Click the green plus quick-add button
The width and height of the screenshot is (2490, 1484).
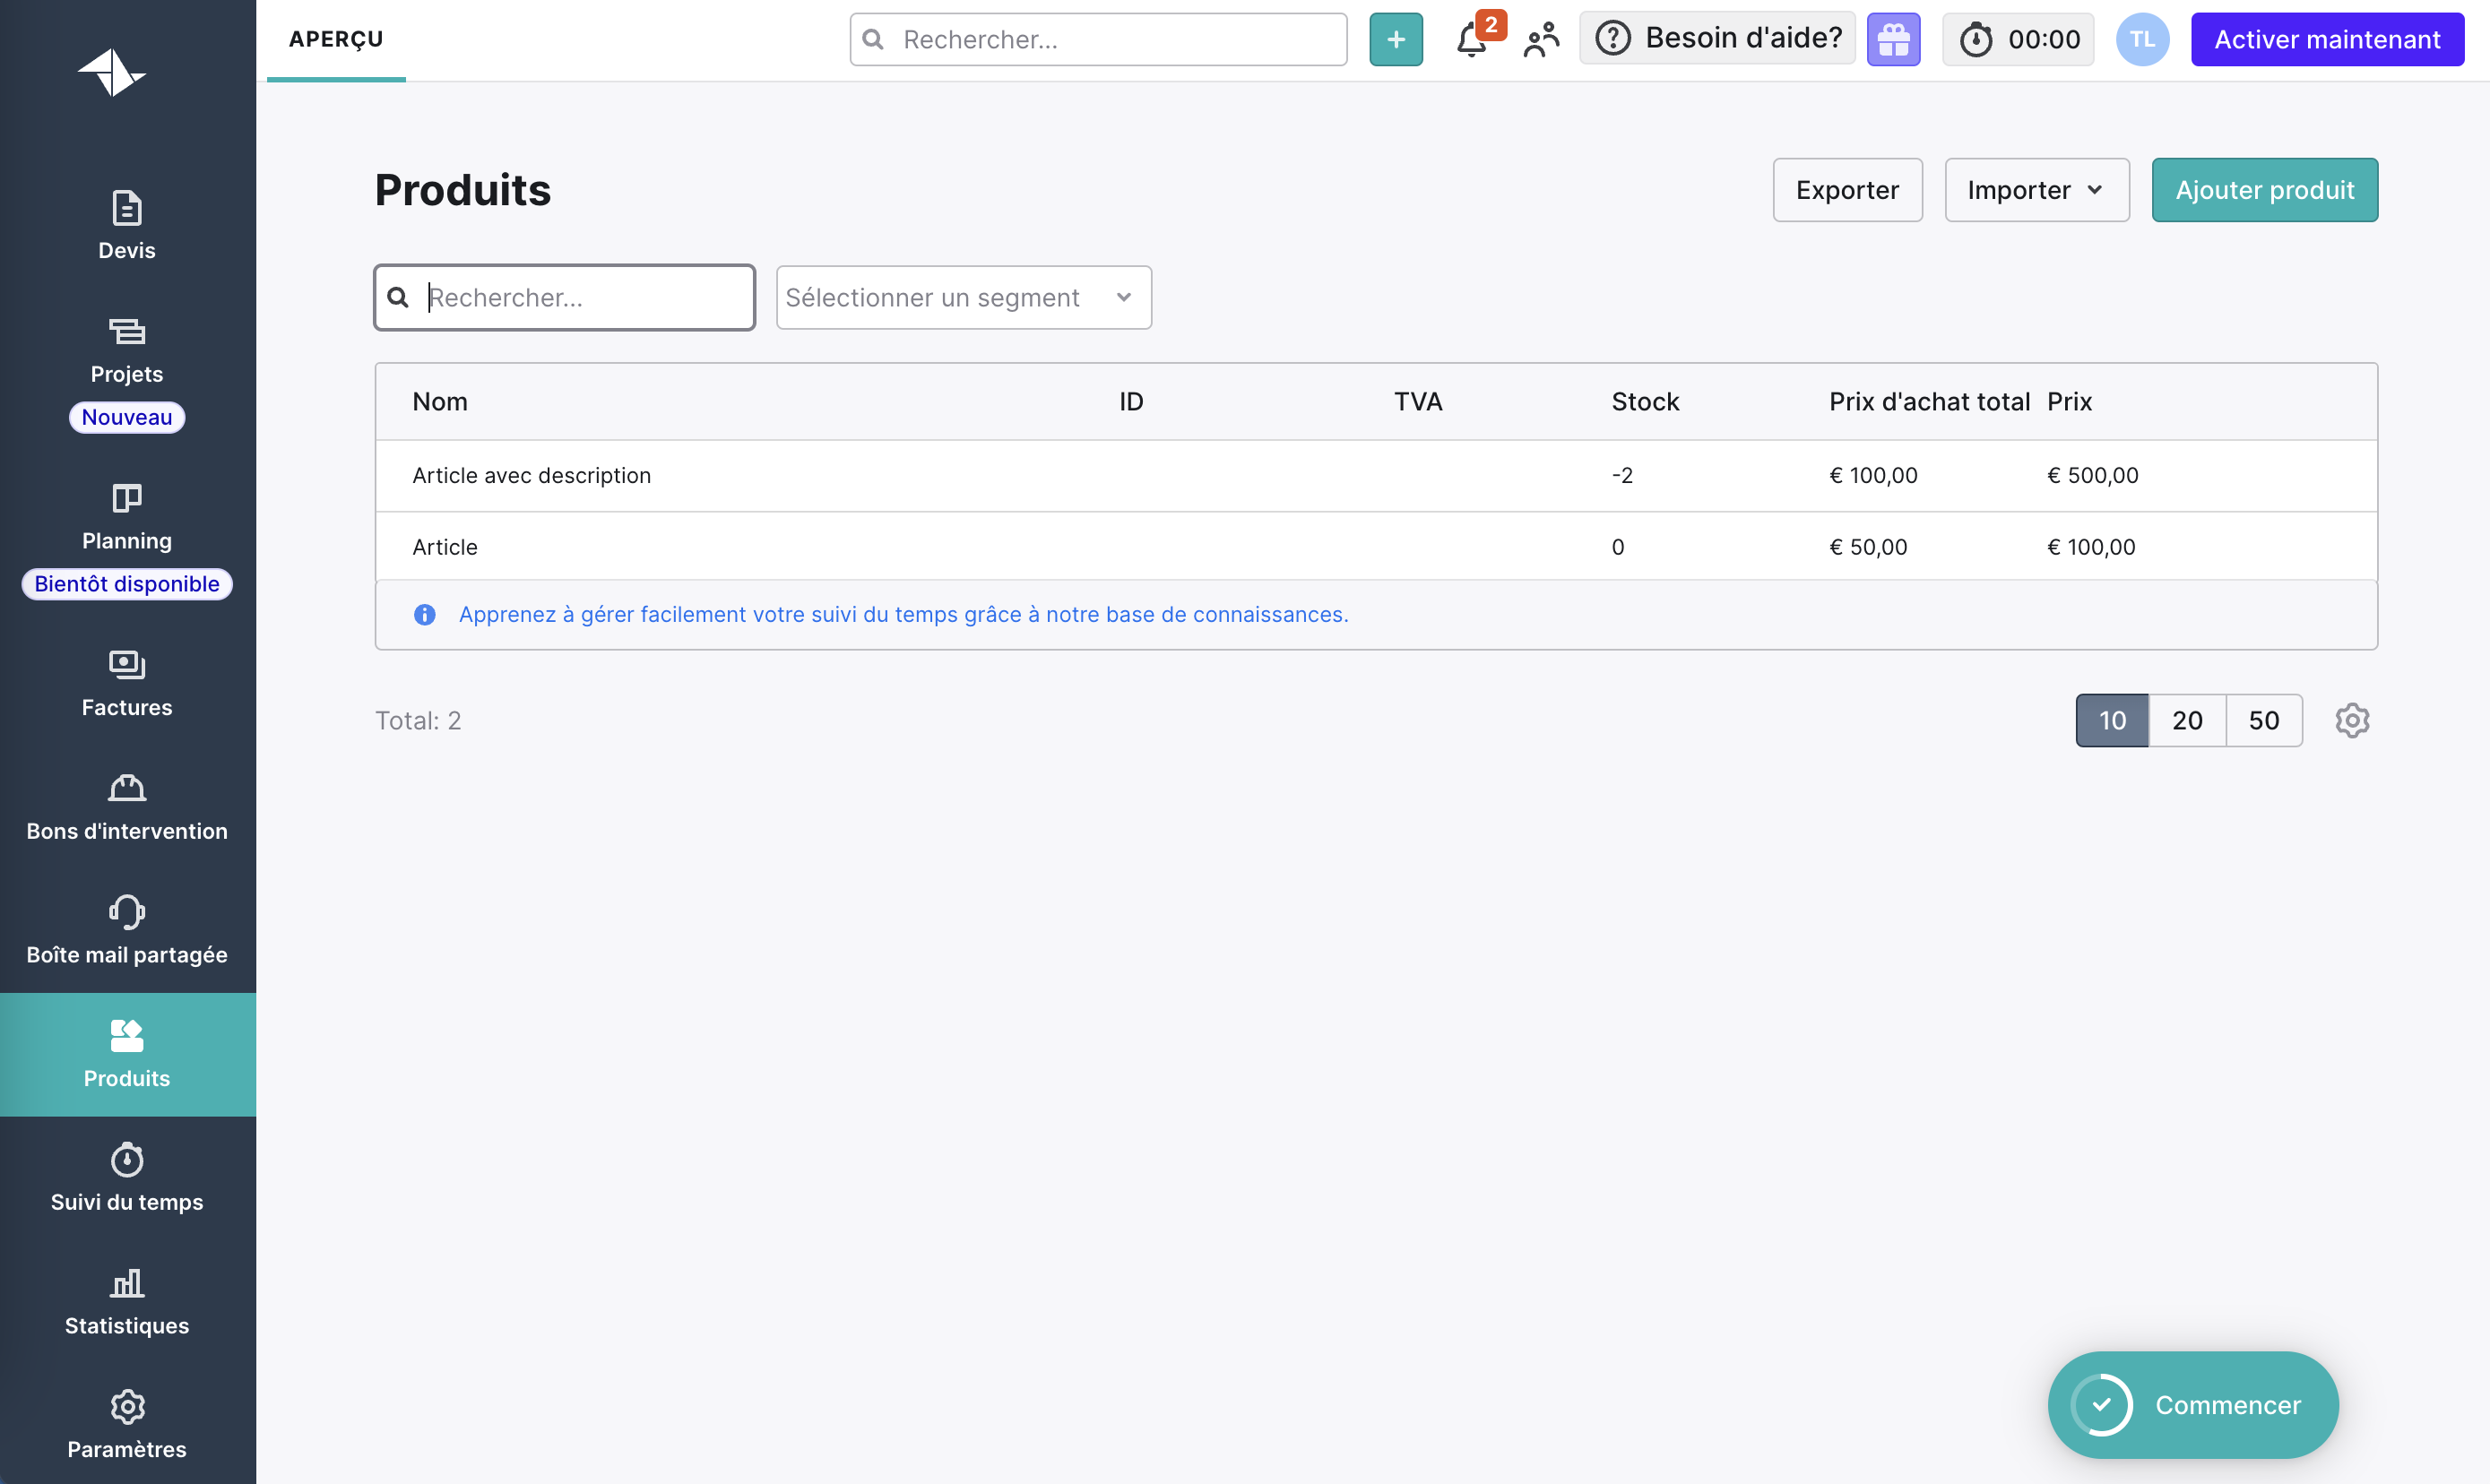tap(1396, 40)
